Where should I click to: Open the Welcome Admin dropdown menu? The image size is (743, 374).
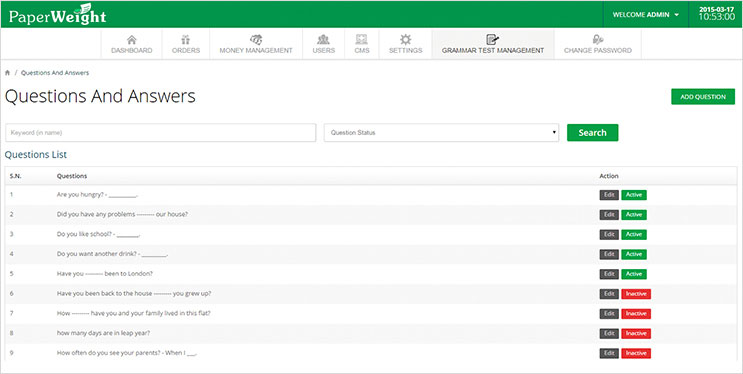tap(646, 15)
